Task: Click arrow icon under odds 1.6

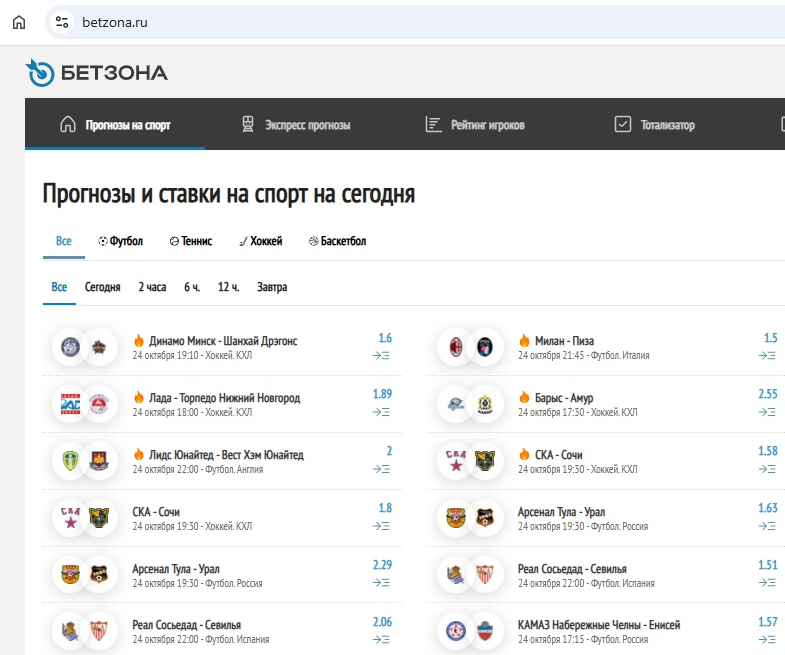Action: [381, 356]
